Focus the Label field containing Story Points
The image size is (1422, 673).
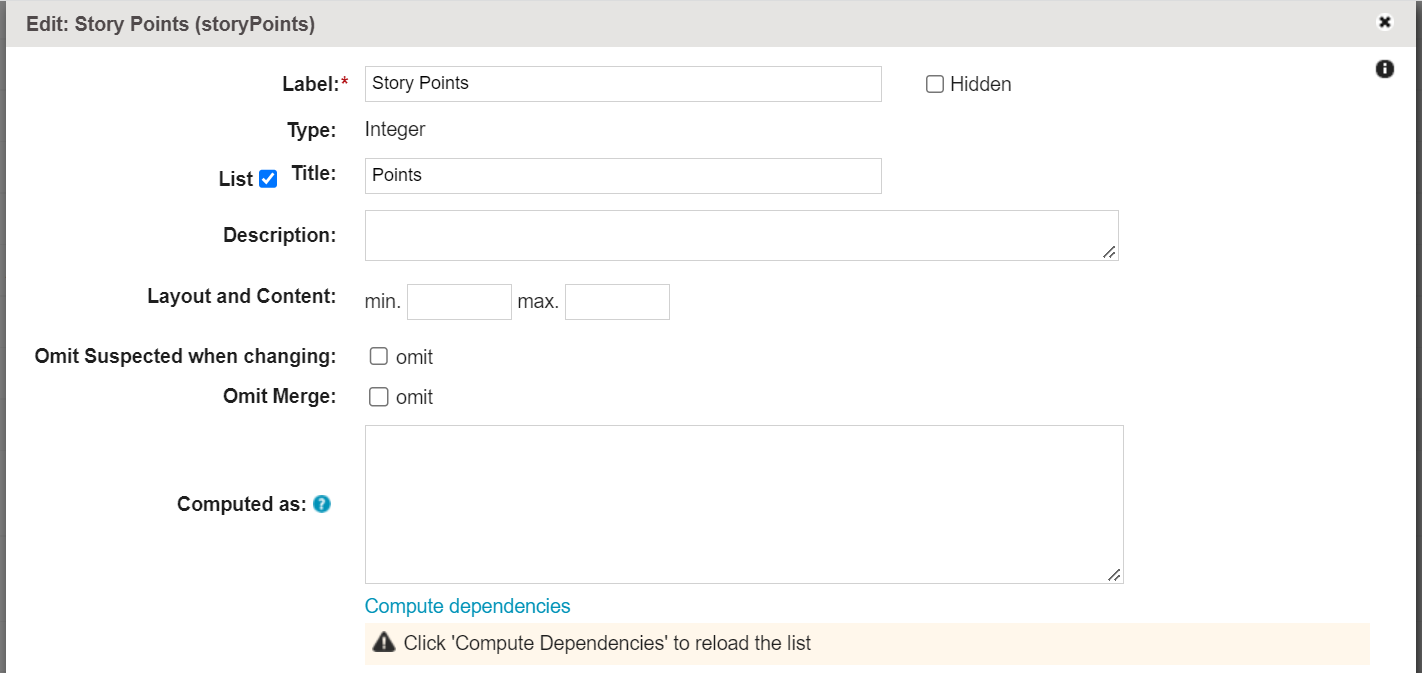click(x=622, y=84)
